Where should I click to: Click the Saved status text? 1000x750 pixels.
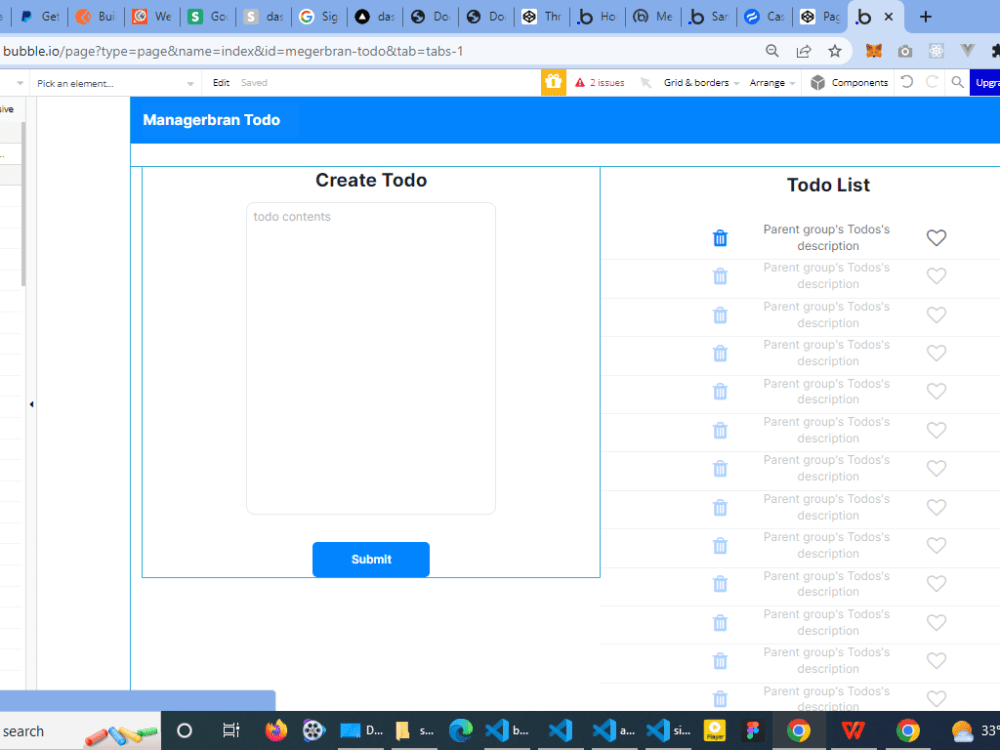click(x=254, y=83)
